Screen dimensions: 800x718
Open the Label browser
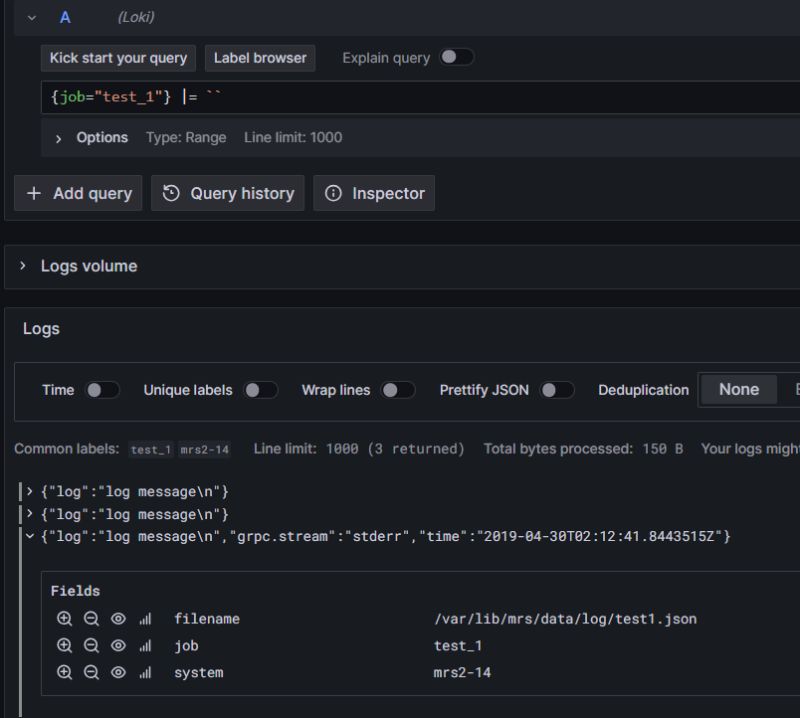(259, 58)
